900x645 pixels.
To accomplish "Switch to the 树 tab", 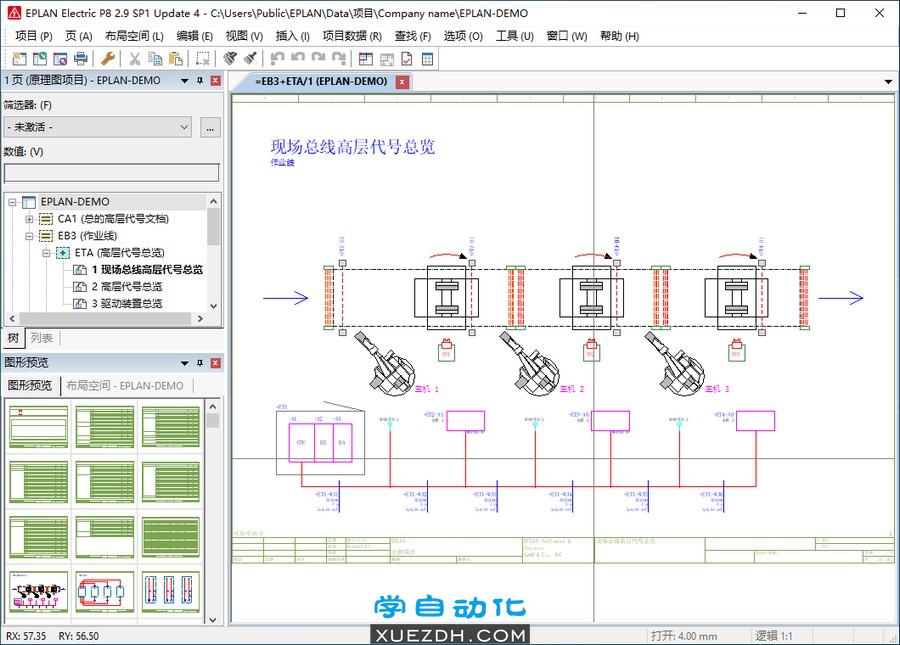I will (x=13, y=338).
